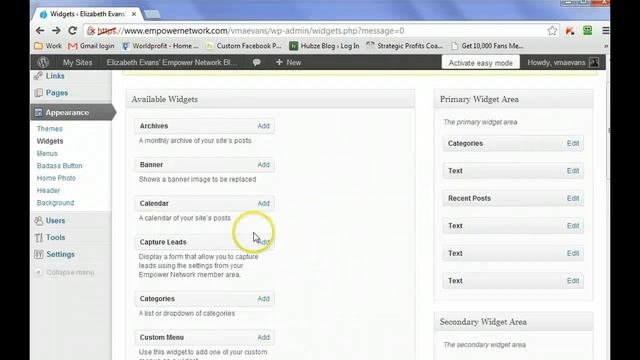Screen dimensions: 640x360
Task: Click 'The primary widget area' description
Action: 480,122
